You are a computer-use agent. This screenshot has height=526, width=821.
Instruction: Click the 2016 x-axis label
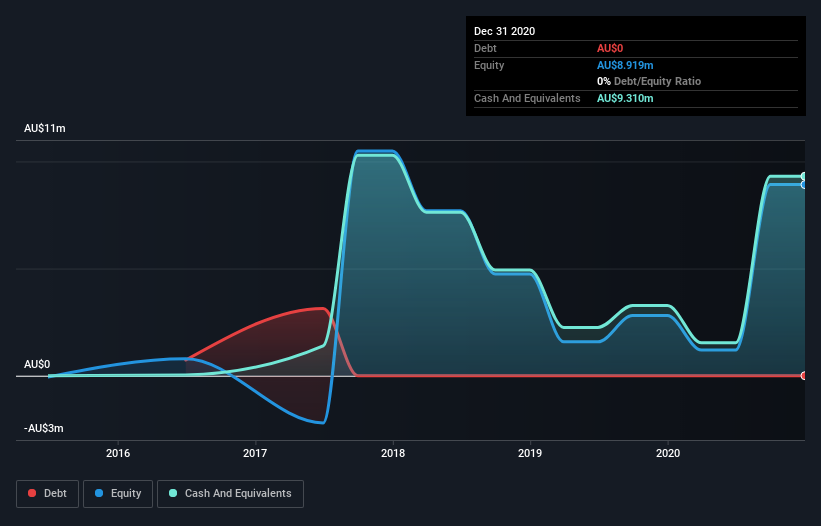[118, 453]
